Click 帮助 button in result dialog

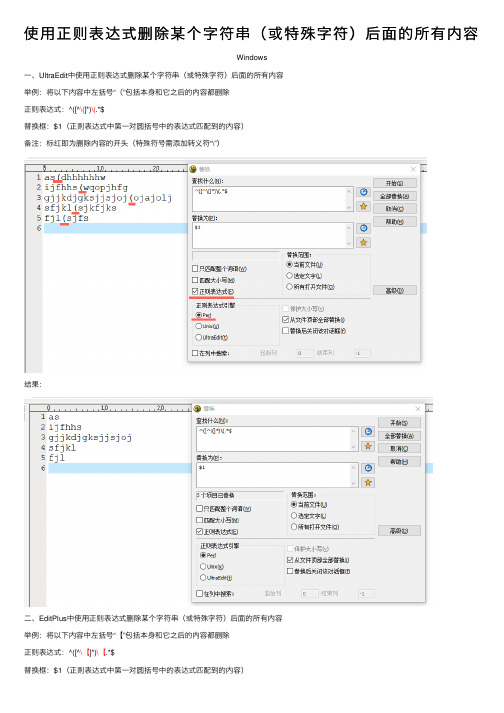399,462
